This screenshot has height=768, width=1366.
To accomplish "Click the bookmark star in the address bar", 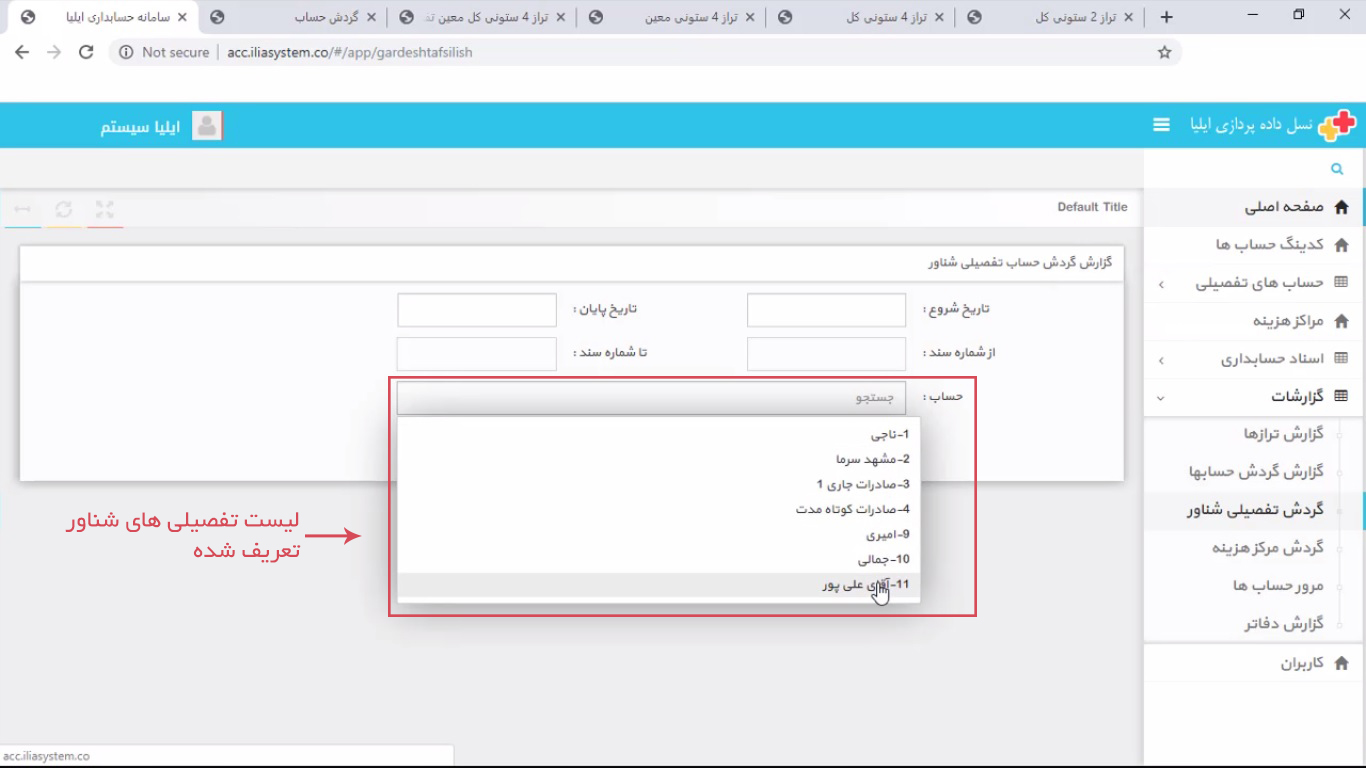I will pos(1164,51).
